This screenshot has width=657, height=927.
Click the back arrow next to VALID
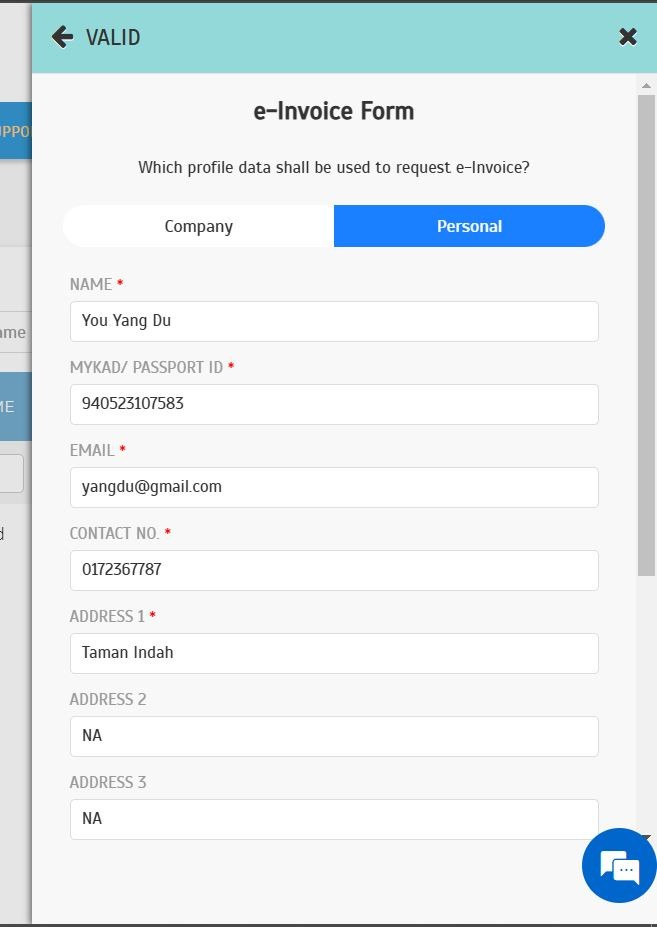[x=62, y=37]
